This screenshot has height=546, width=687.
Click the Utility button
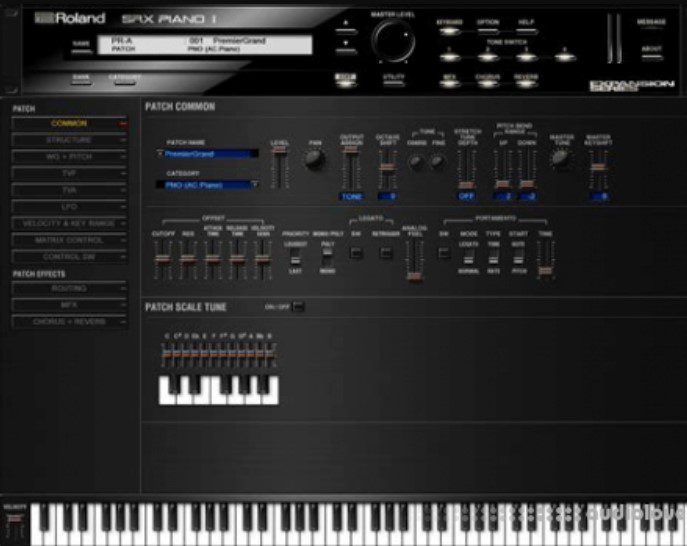pyautogui.click(x=393, y=83)
